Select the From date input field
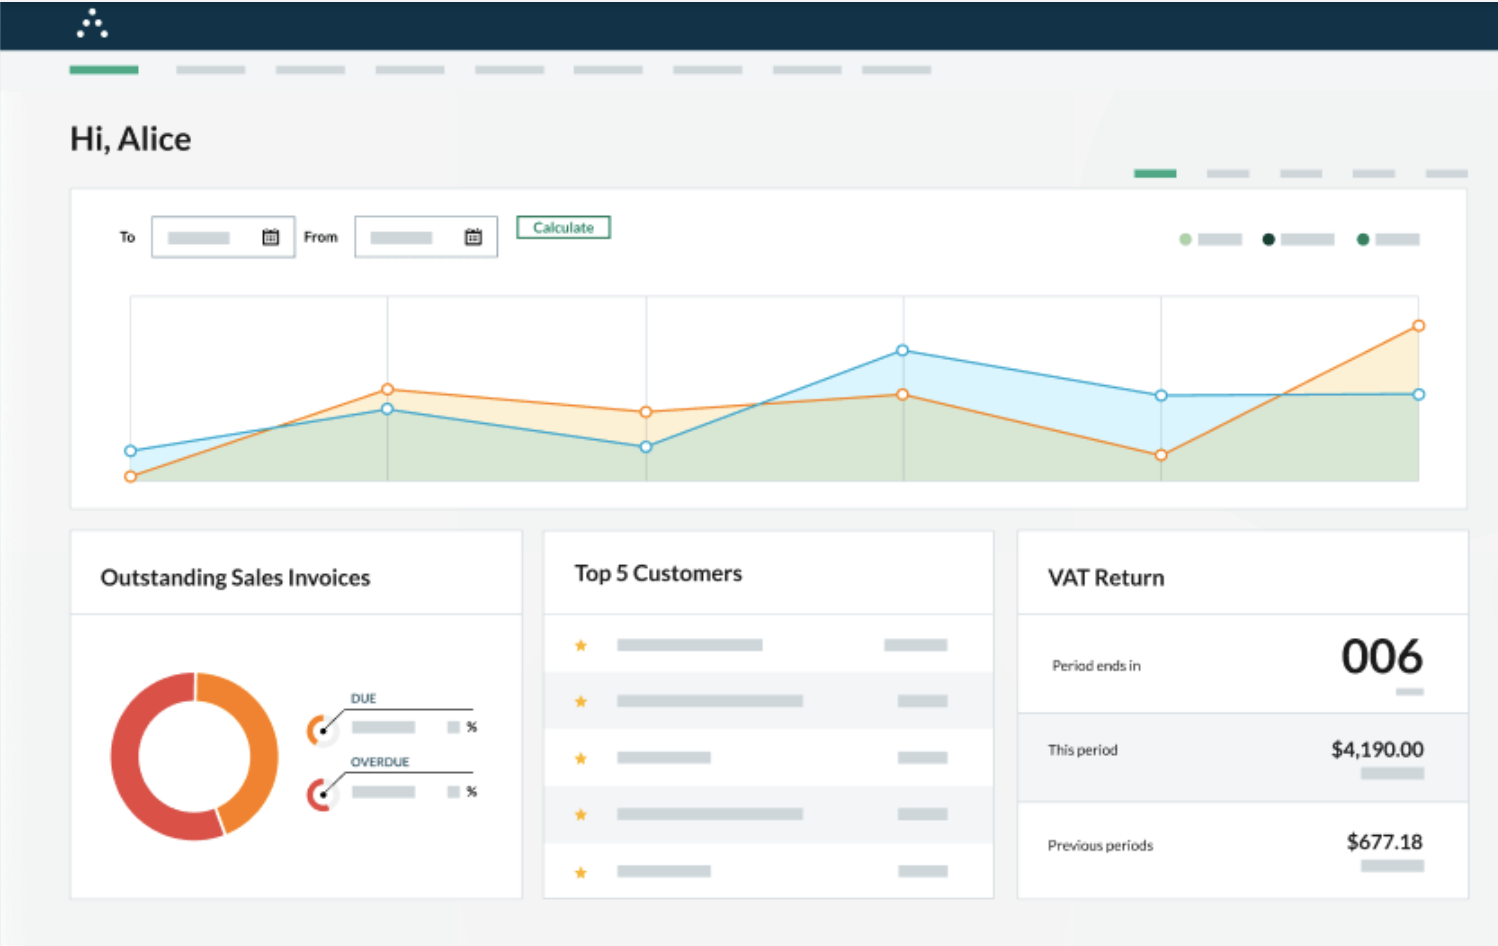Viewport: 1498px width, 946px height. tap(426, 237)
